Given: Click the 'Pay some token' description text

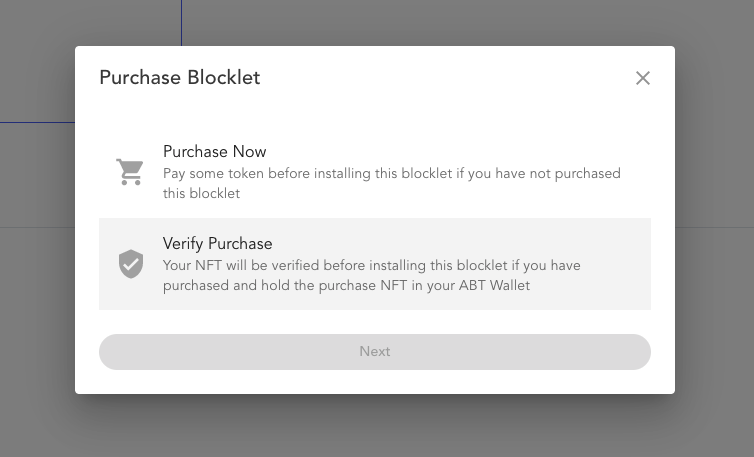Looking at the screenshot, I should [x=391, y=174].
